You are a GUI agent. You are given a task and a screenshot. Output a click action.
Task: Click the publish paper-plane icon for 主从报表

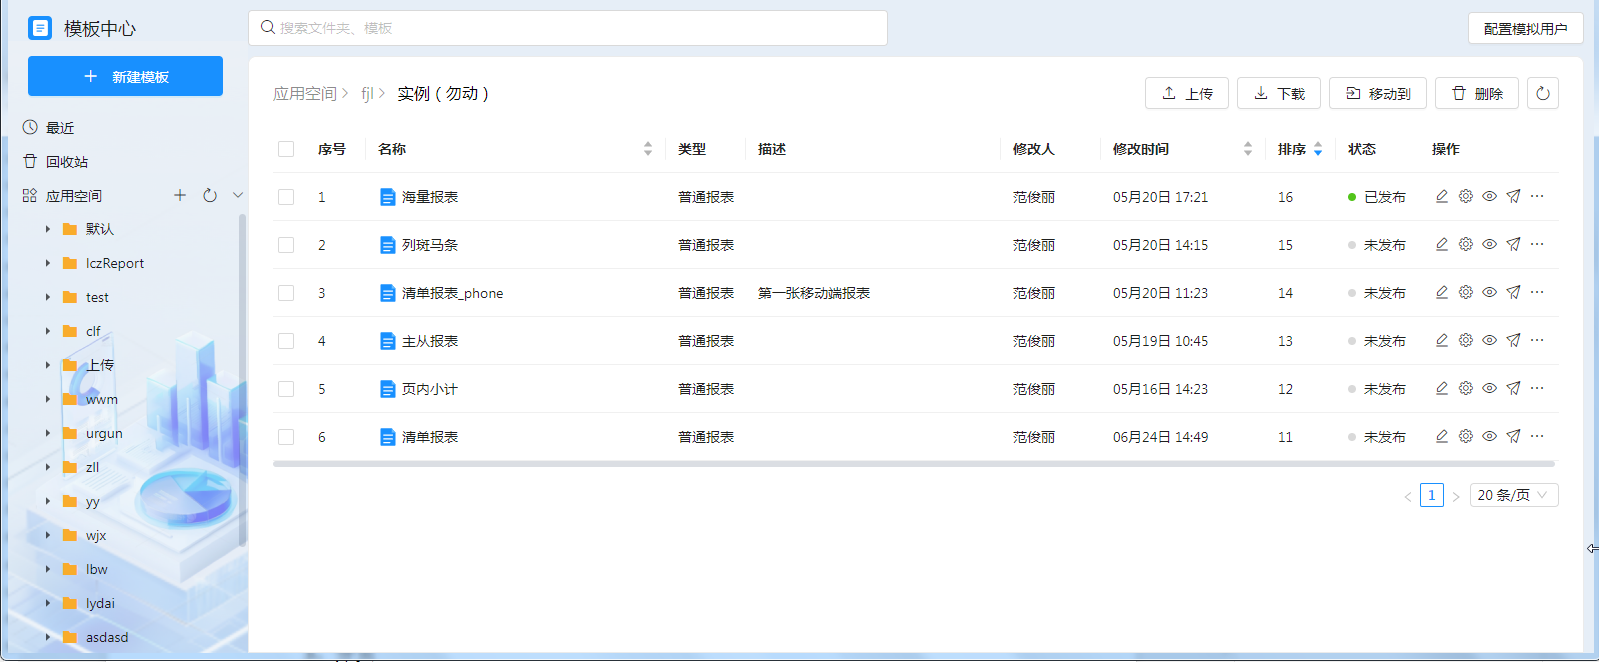[1513, 341]
